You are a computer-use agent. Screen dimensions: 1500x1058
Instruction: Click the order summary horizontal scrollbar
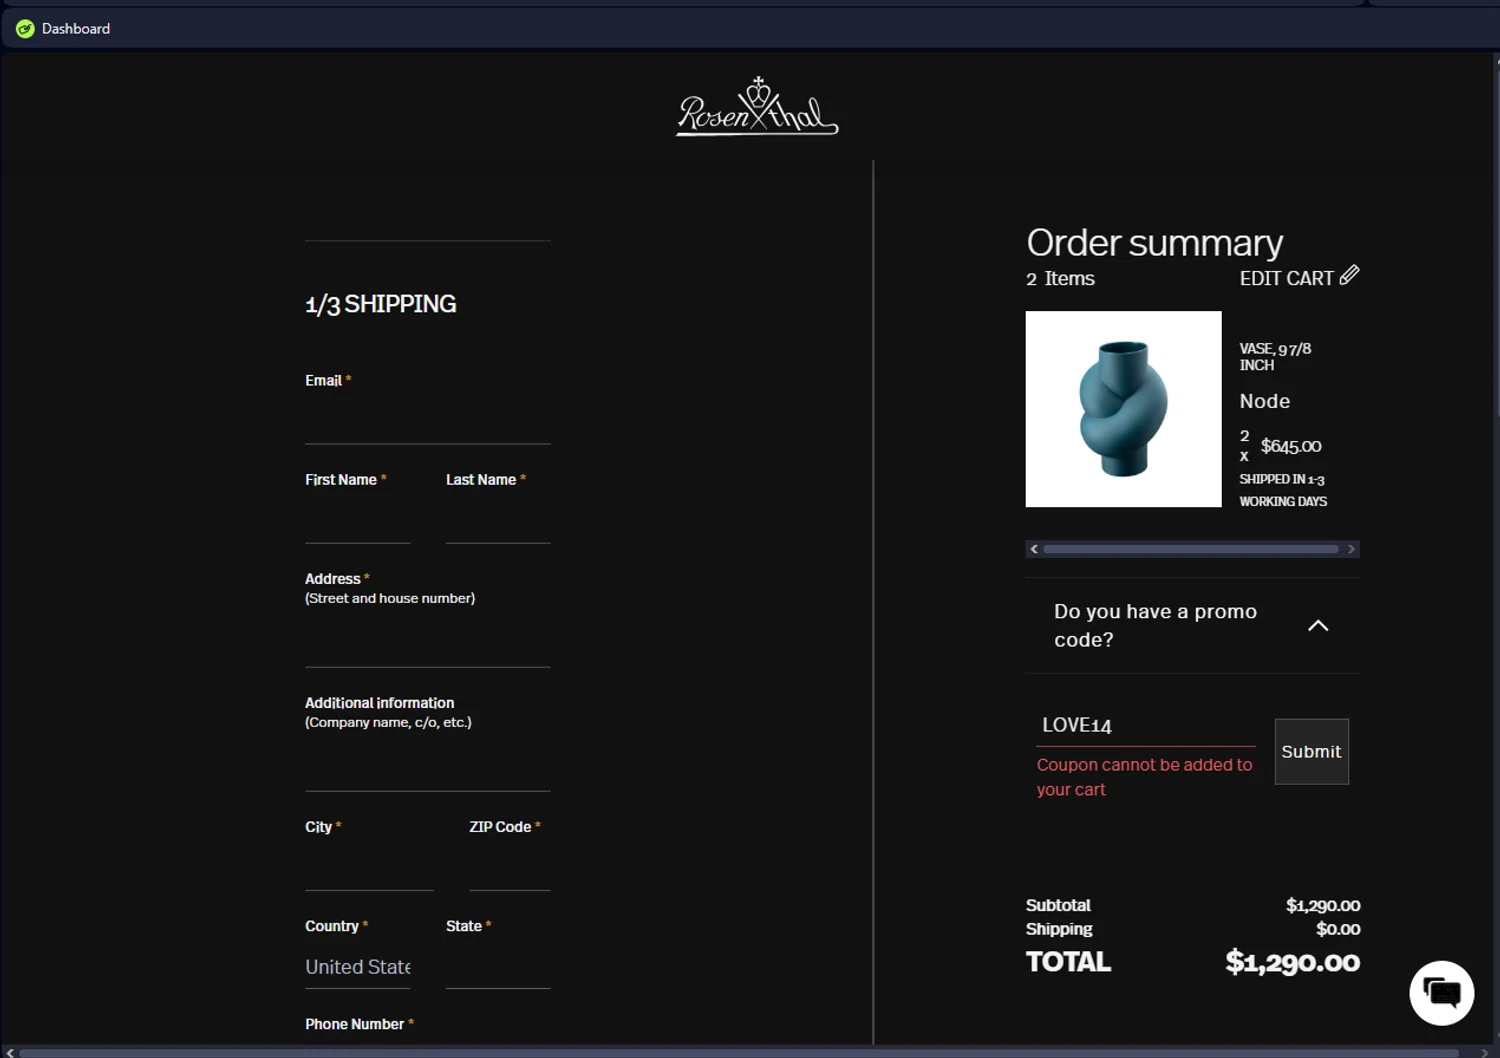(1191, 549)
